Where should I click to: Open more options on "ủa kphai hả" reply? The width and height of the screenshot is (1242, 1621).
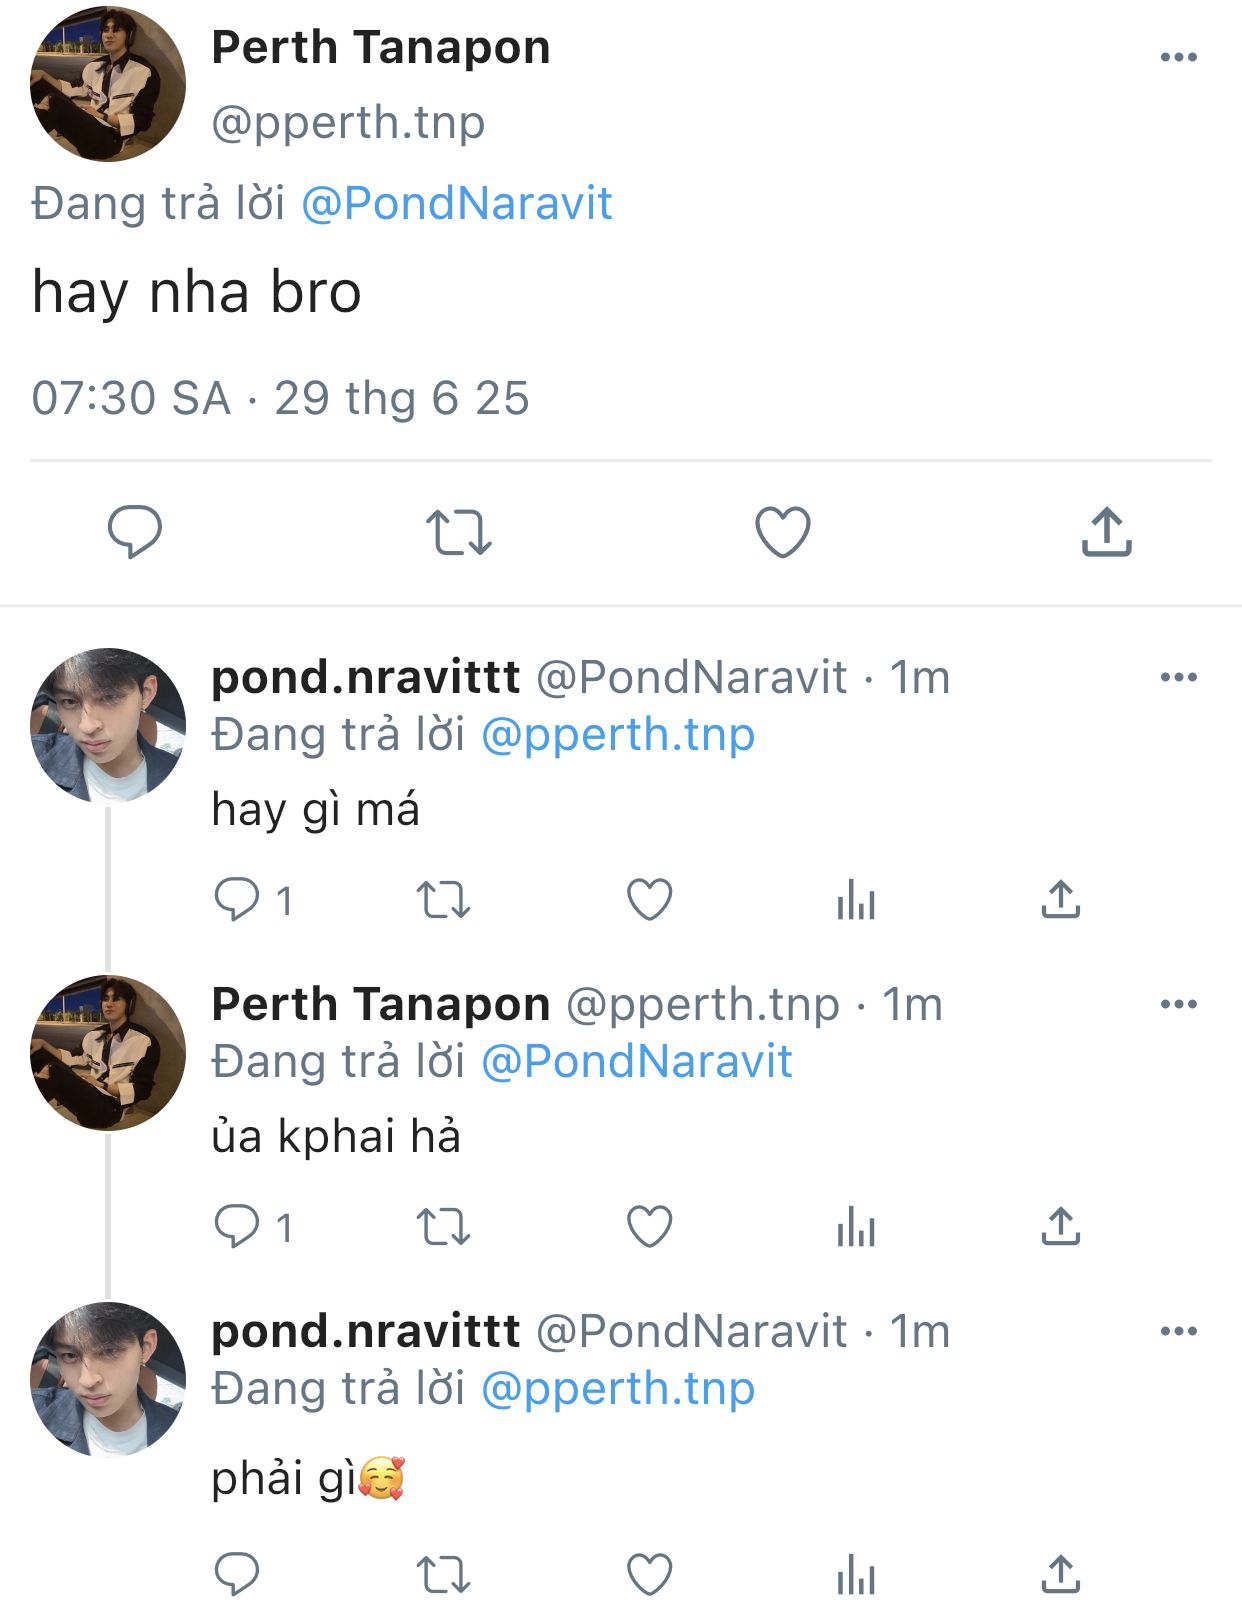pyautogui.click(x=1178, y=1004)
